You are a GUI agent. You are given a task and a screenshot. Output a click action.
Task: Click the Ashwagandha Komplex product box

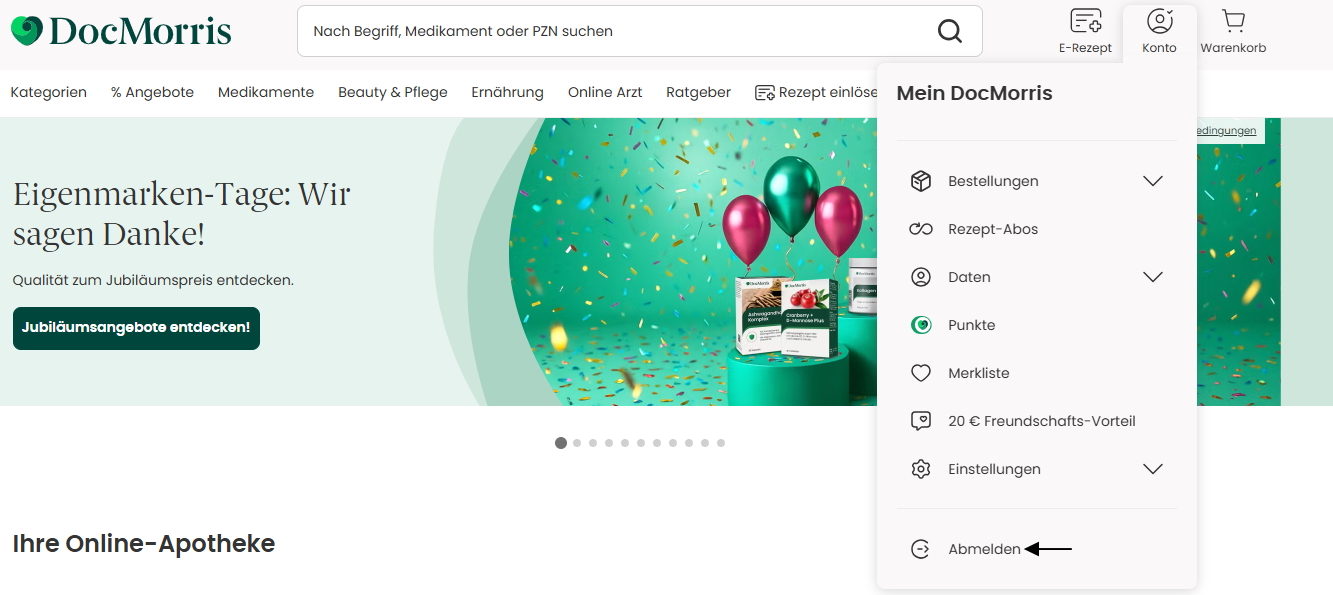[760, 316]
